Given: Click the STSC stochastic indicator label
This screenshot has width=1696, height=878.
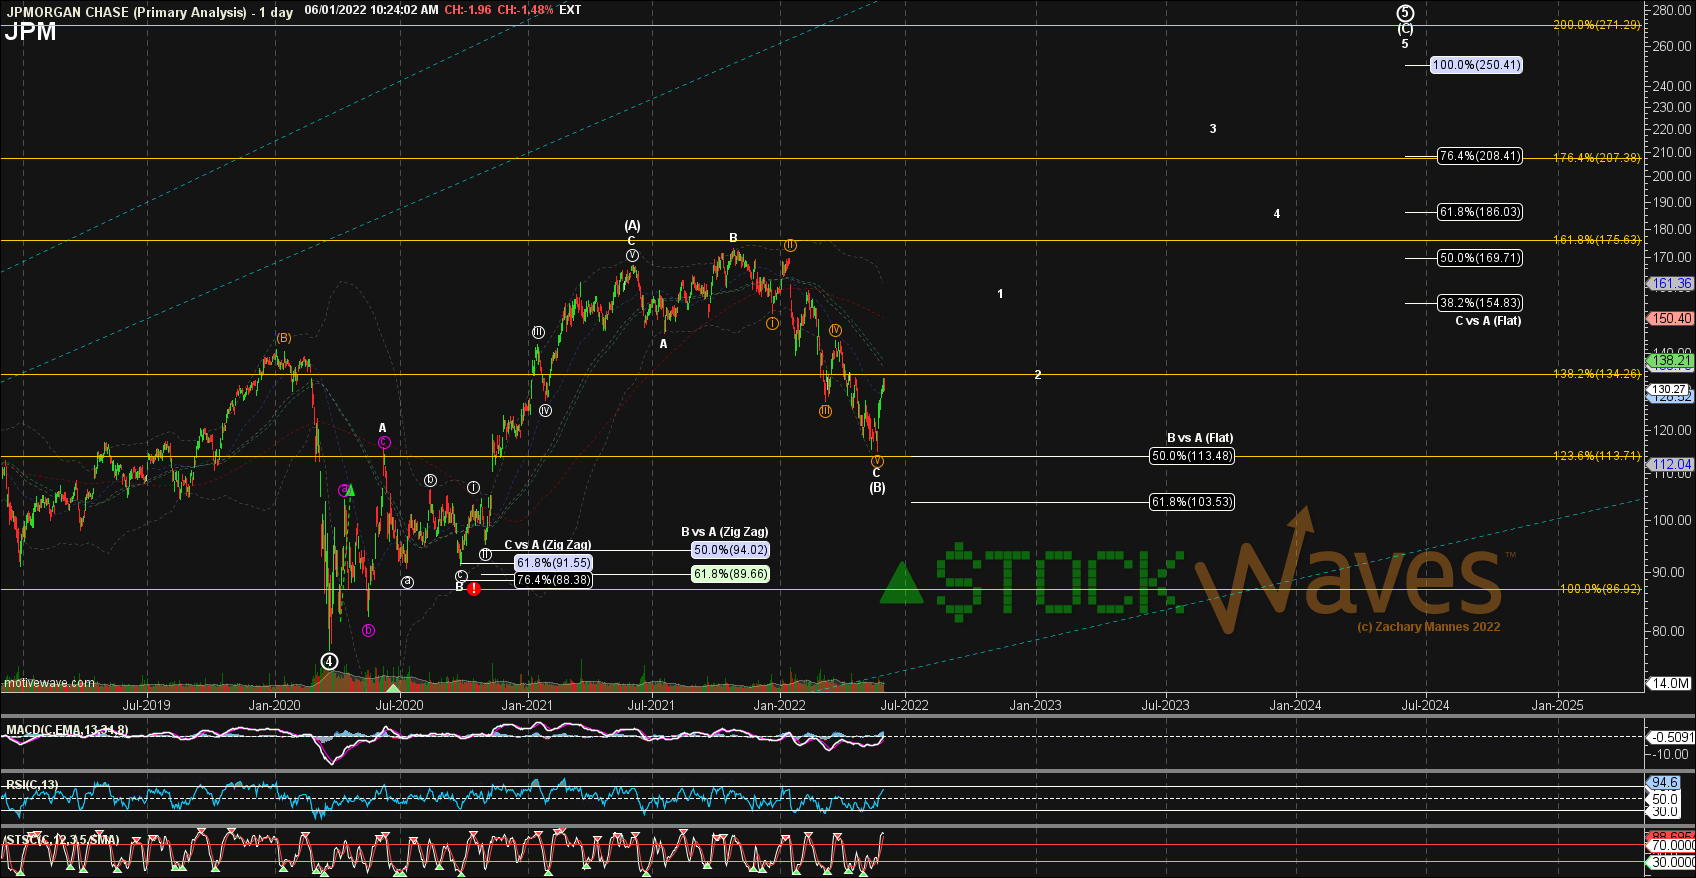Looking at the screenshot, I should click(62, 839).
